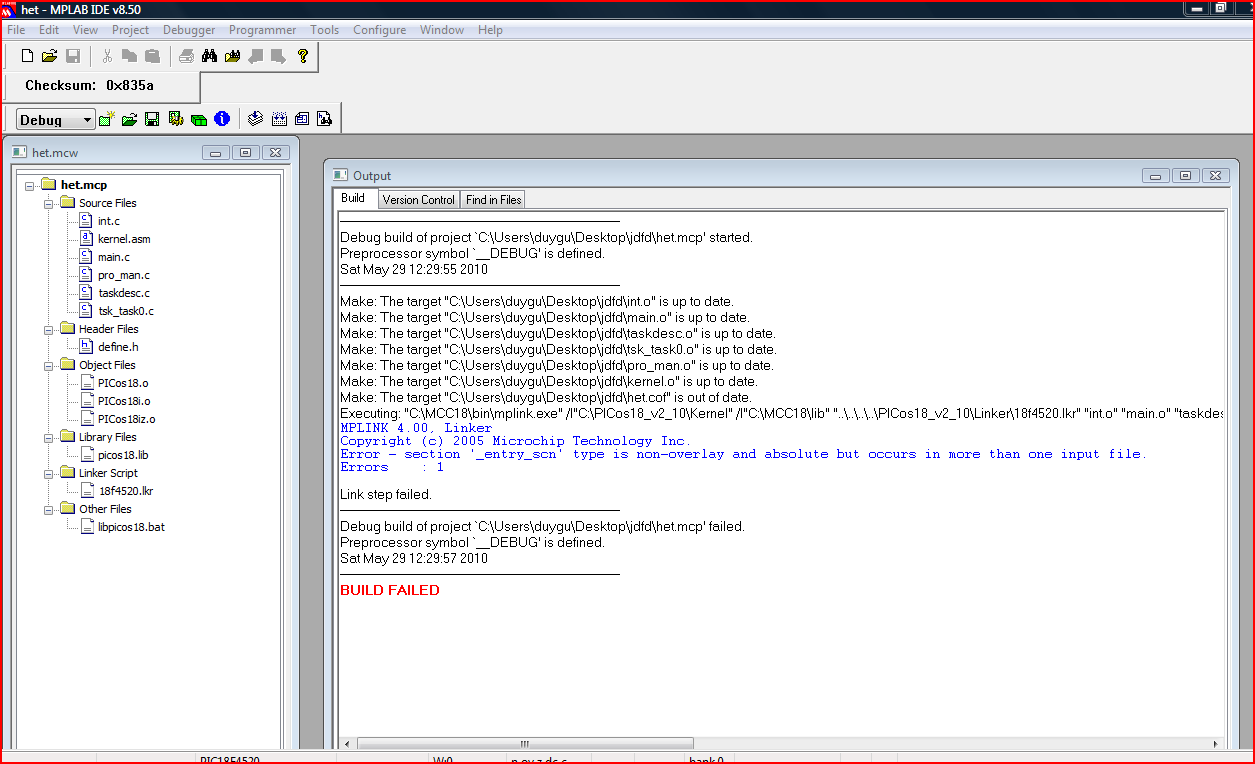The height and width of the screenshot is (764, 1255).
Task: Click the green save workspace disk icon
Action: pos(152,119)
